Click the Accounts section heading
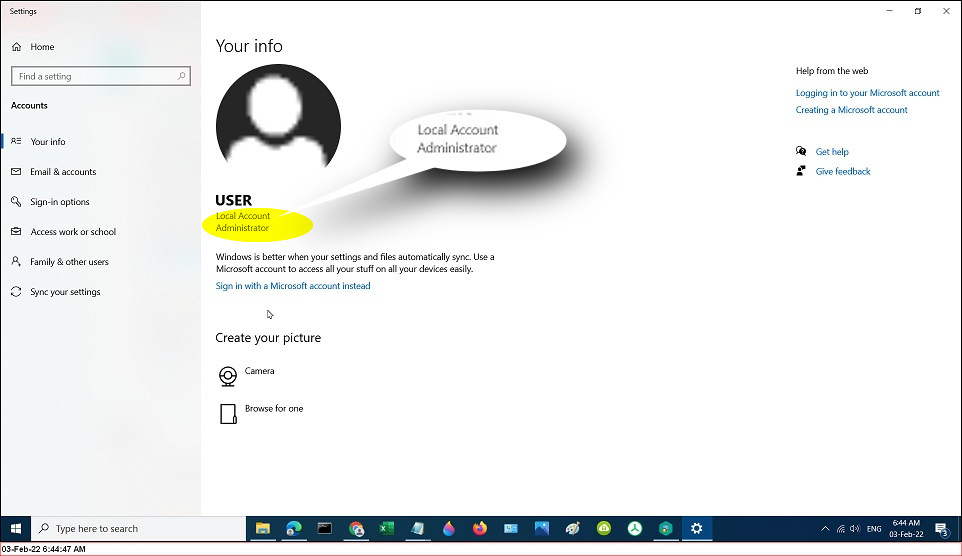Screen dimensions: 962x556 29,106
